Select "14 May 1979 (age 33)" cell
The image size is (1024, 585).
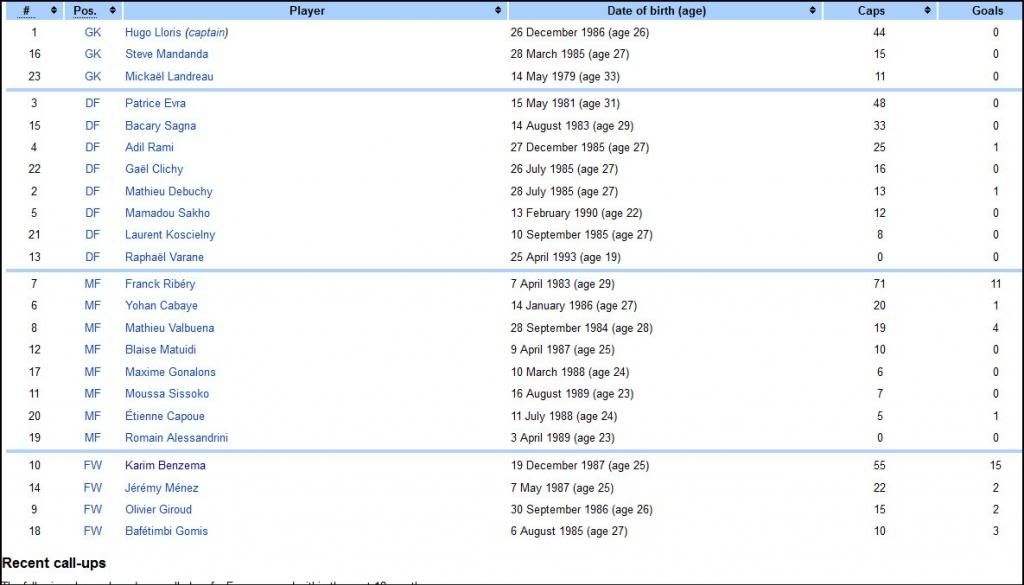click(566, 76)
